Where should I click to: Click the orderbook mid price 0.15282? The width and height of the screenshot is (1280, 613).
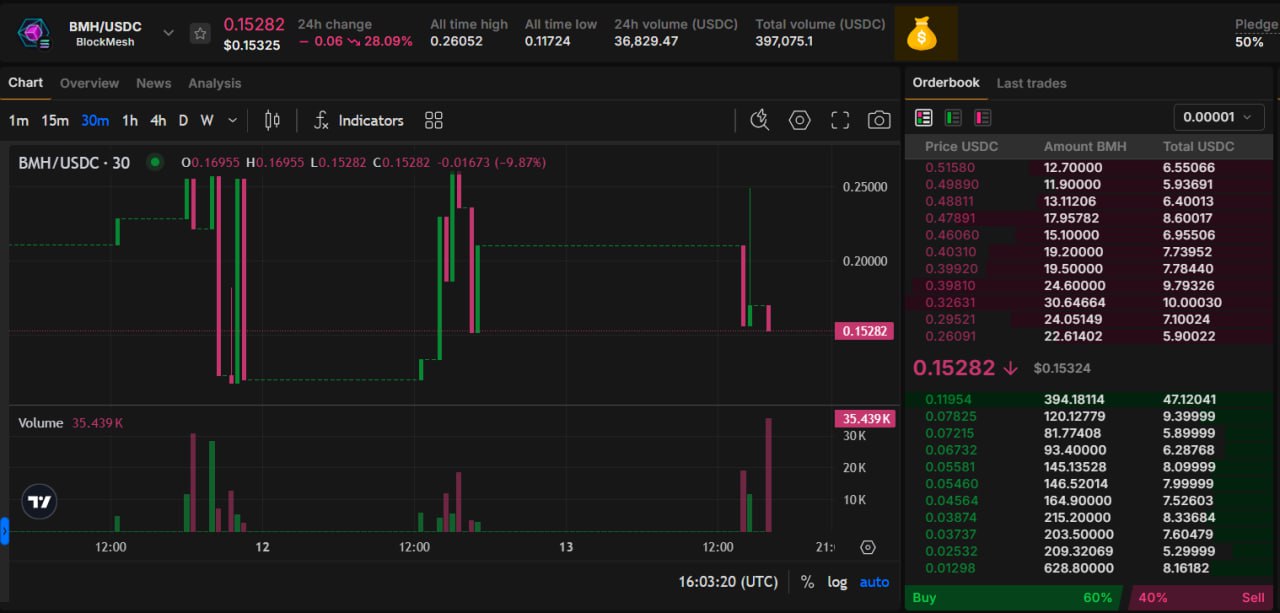pos(954,368)
